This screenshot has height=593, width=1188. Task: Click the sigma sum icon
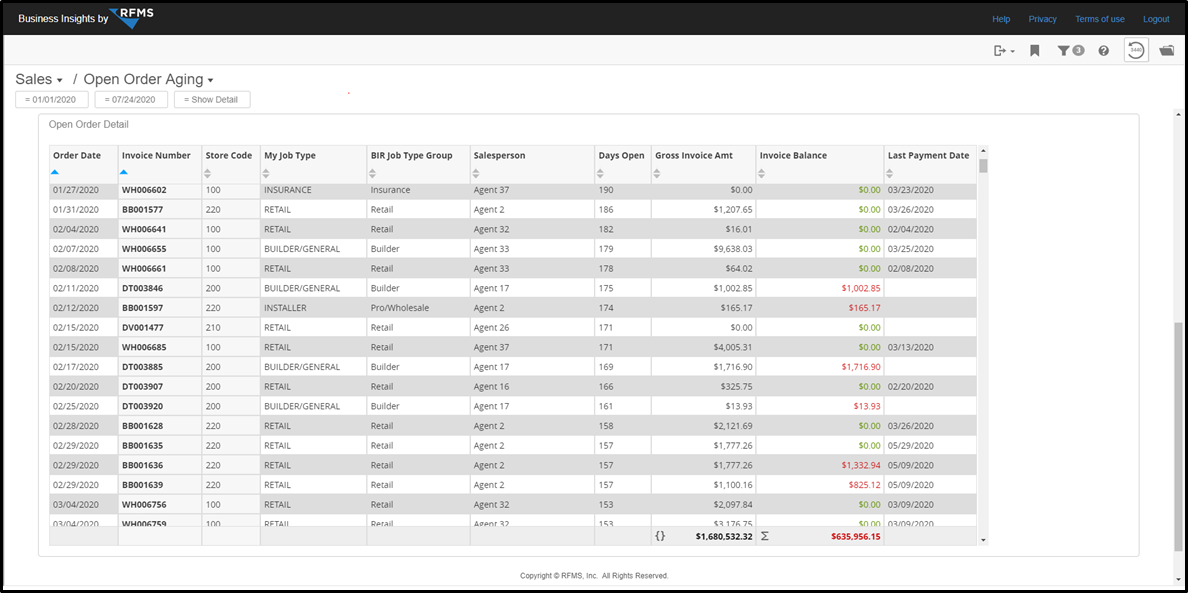[x=764, y=536]
